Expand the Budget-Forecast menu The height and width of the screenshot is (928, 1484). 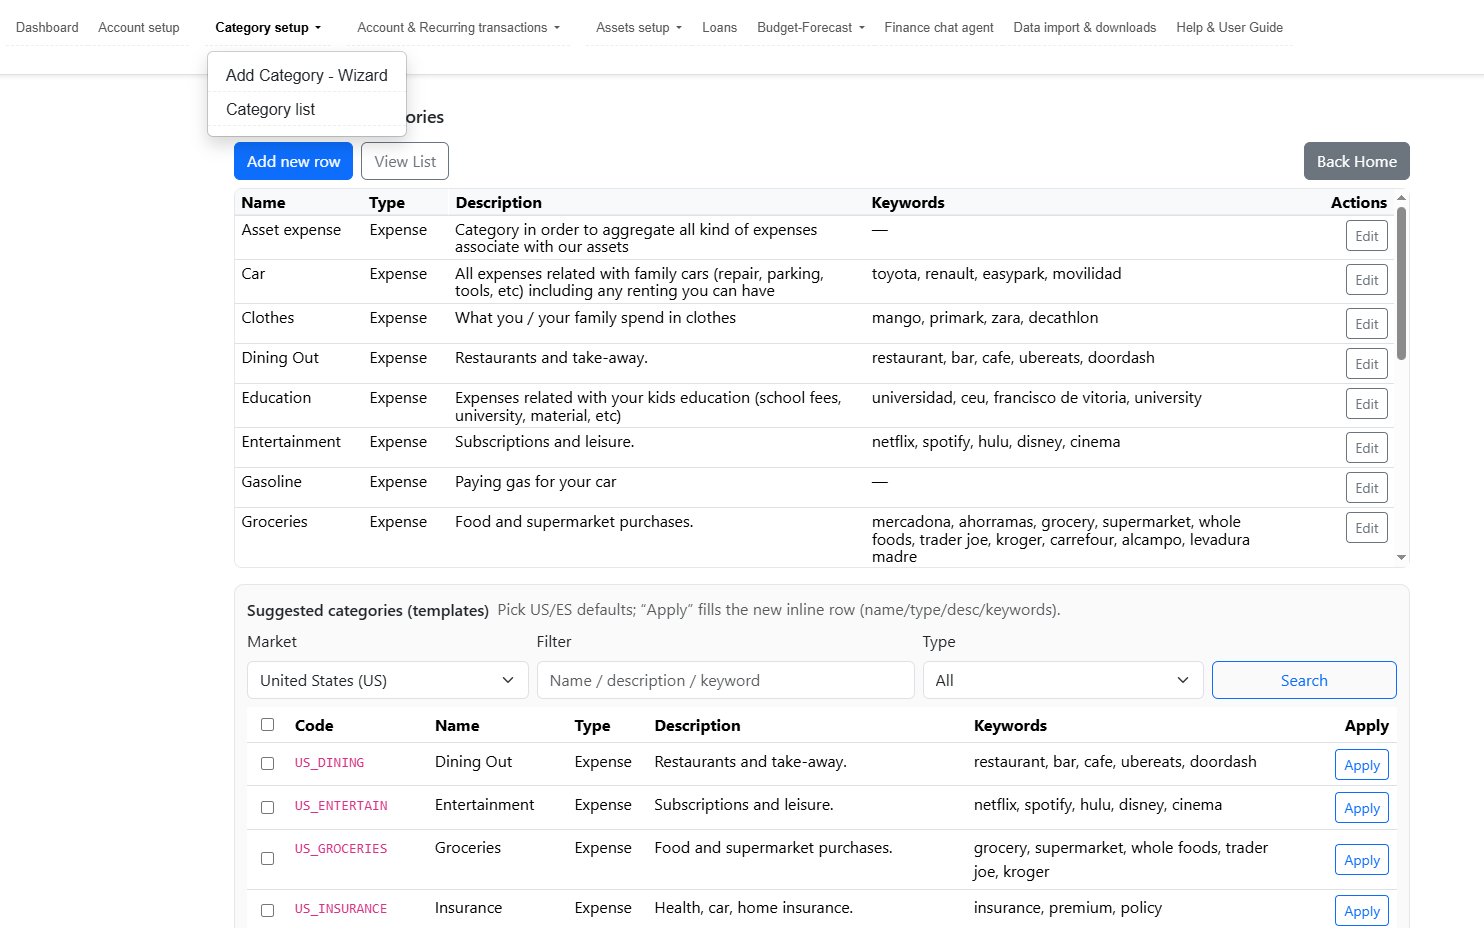click(811, 27)
